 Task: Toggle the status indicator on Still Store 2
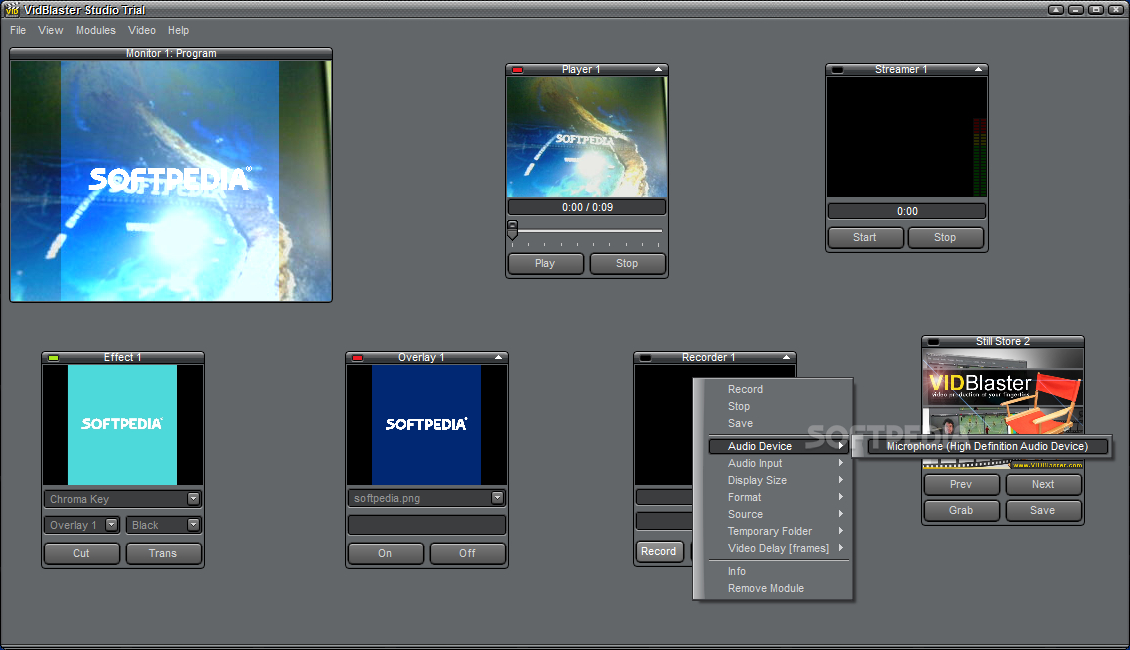point(933,342)
